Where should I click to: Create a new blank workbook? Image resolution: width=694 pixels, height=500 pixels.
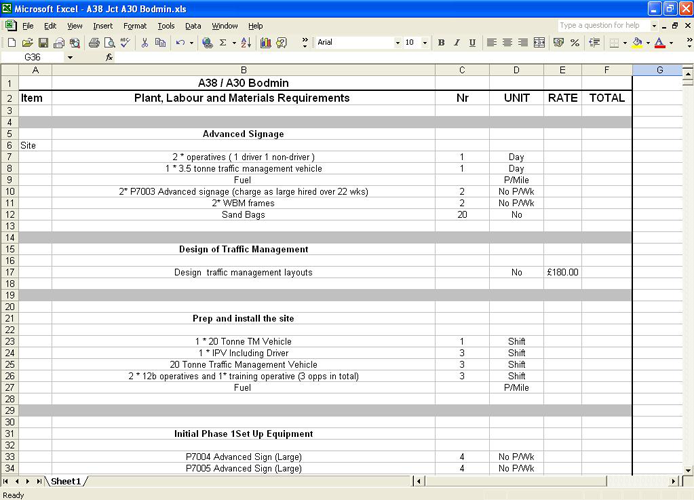point(12,42)
